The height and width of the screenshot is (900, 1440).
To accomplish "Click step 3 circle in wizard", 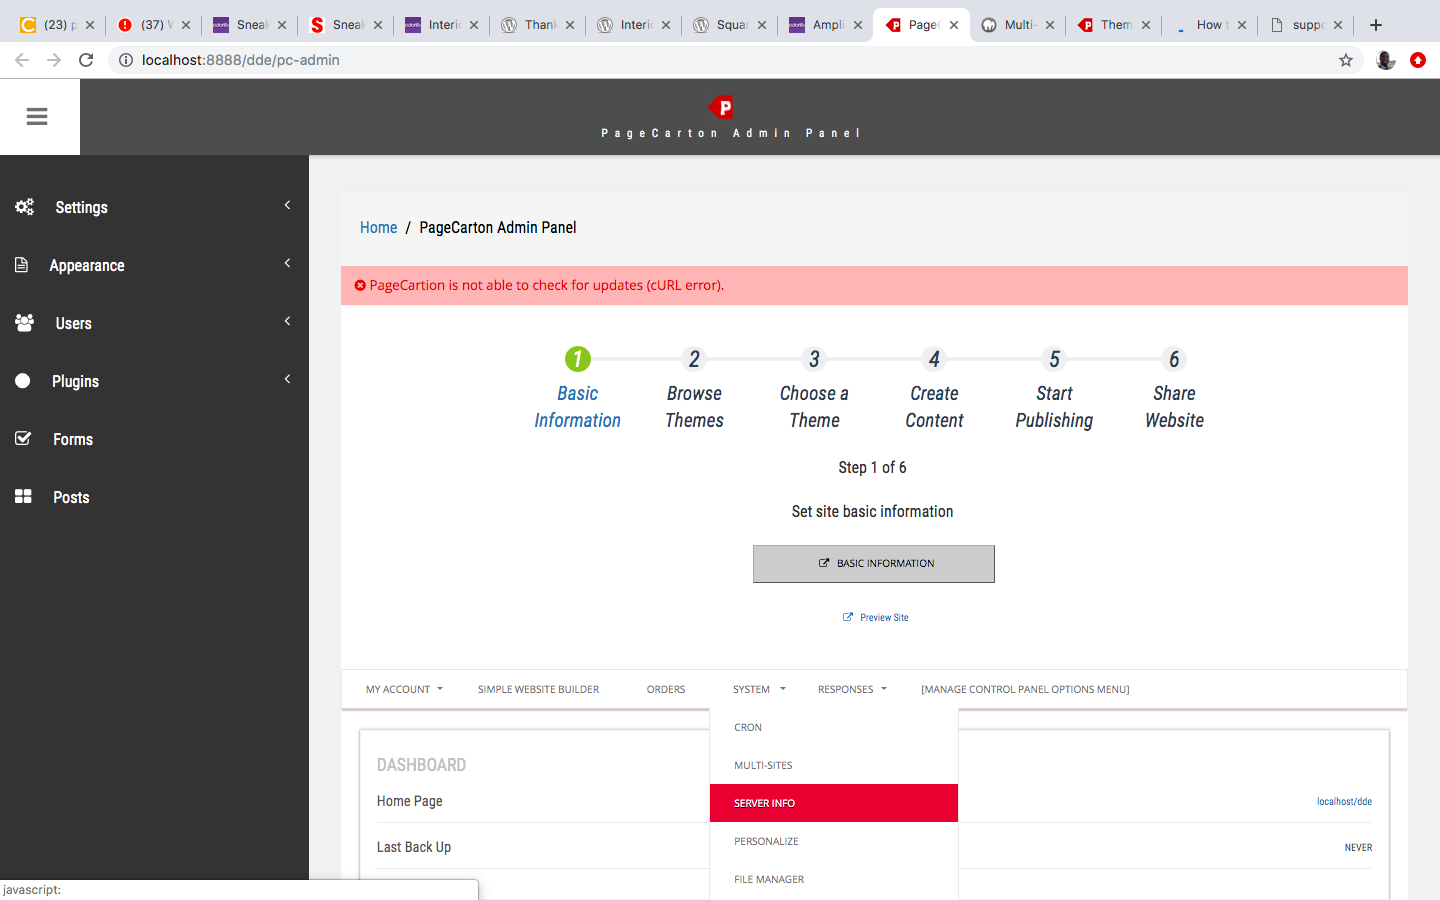I will tap(814, 359).
